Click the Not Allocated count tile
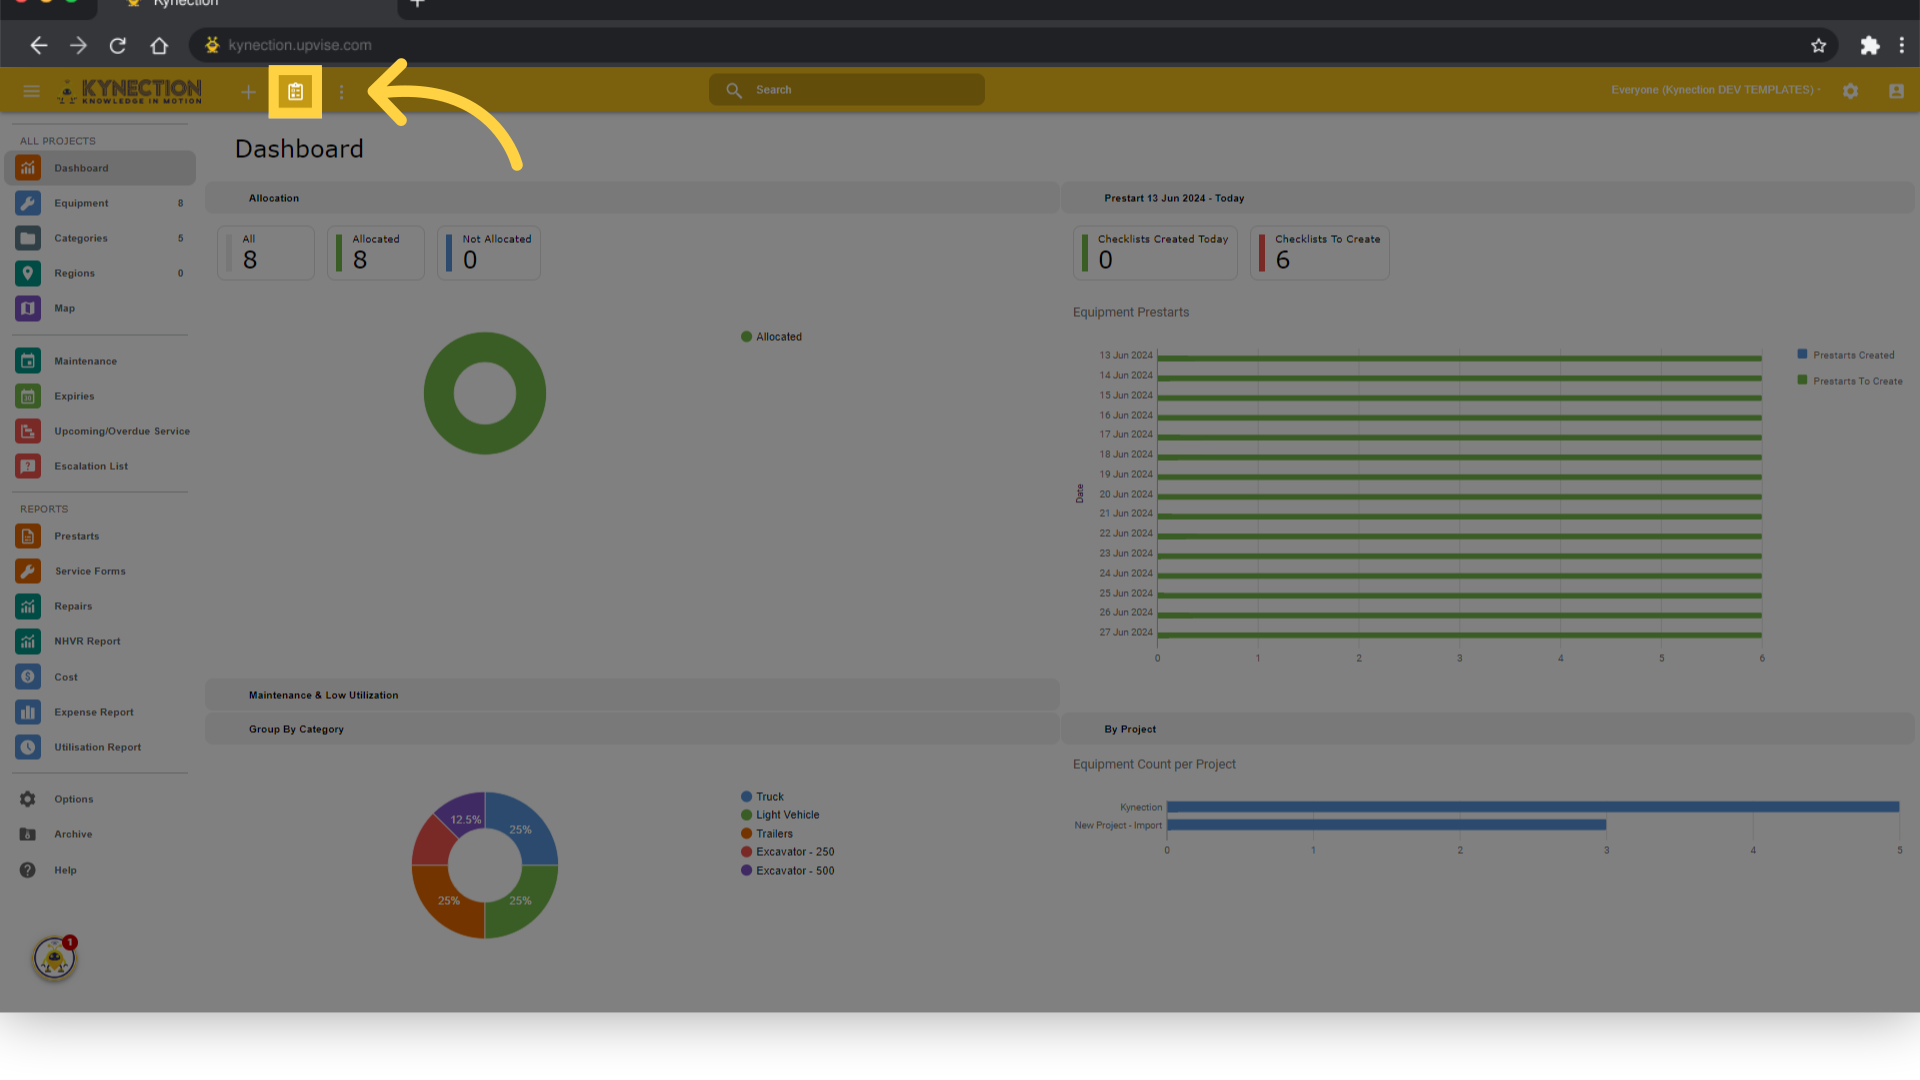Image resolution: width=1920 pixels, height=1080 pixels. 489,253
